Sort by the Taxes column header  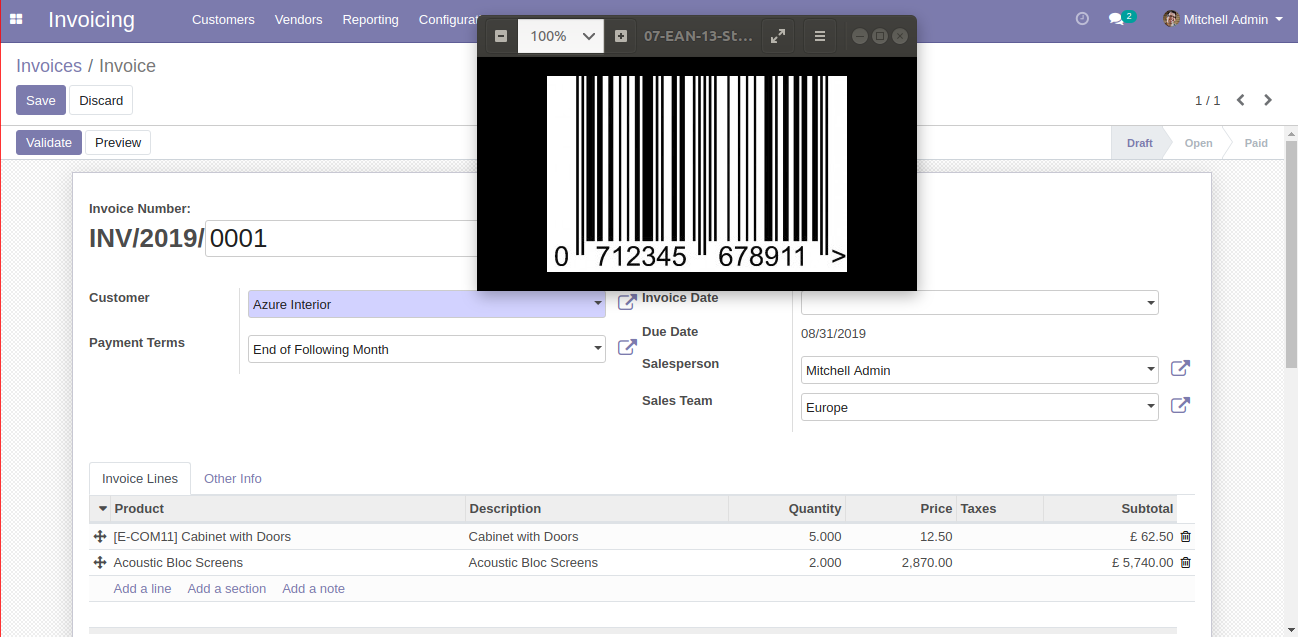point(1000,509)
